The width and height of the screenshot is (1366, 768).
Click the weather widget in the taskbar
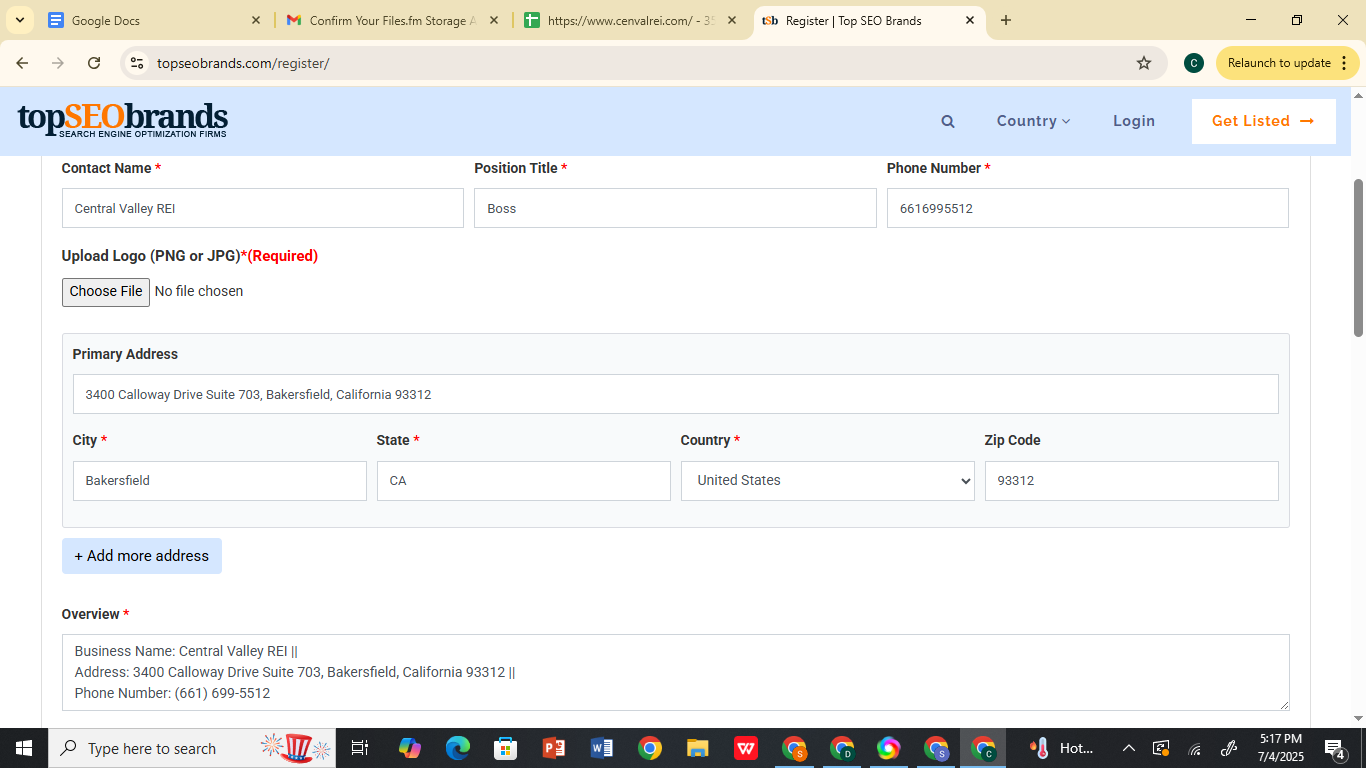(1062, 748)
